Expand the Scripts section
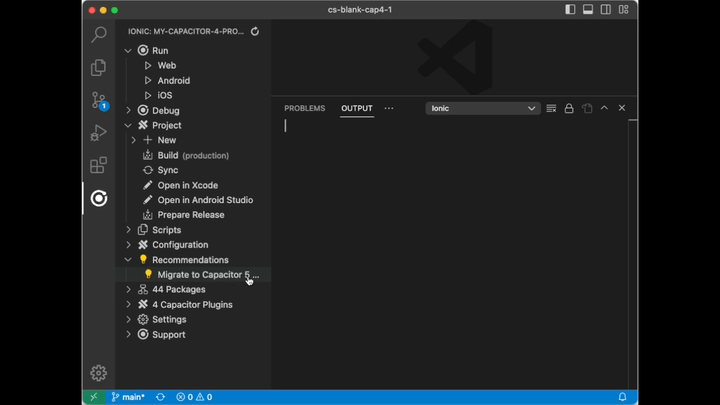720x405 pixels. [128, 230]
